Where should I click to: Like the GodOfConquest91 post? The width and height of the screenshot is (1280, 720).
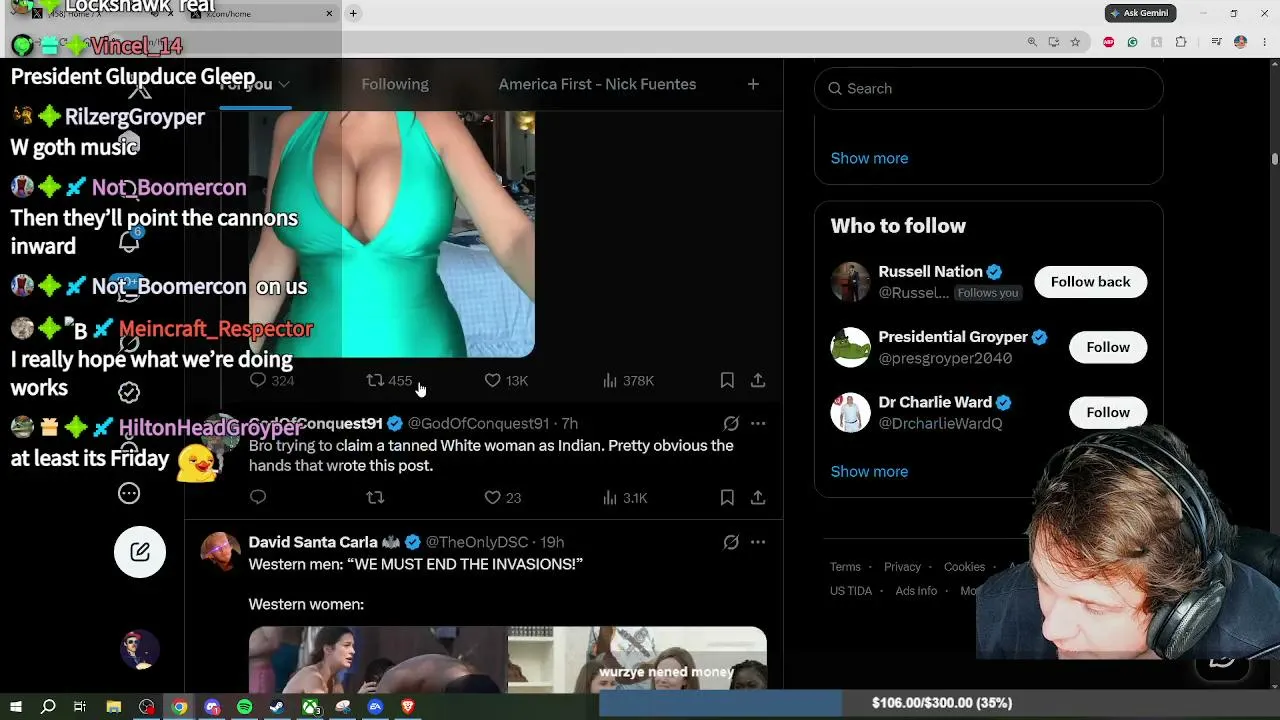[503, 498]
